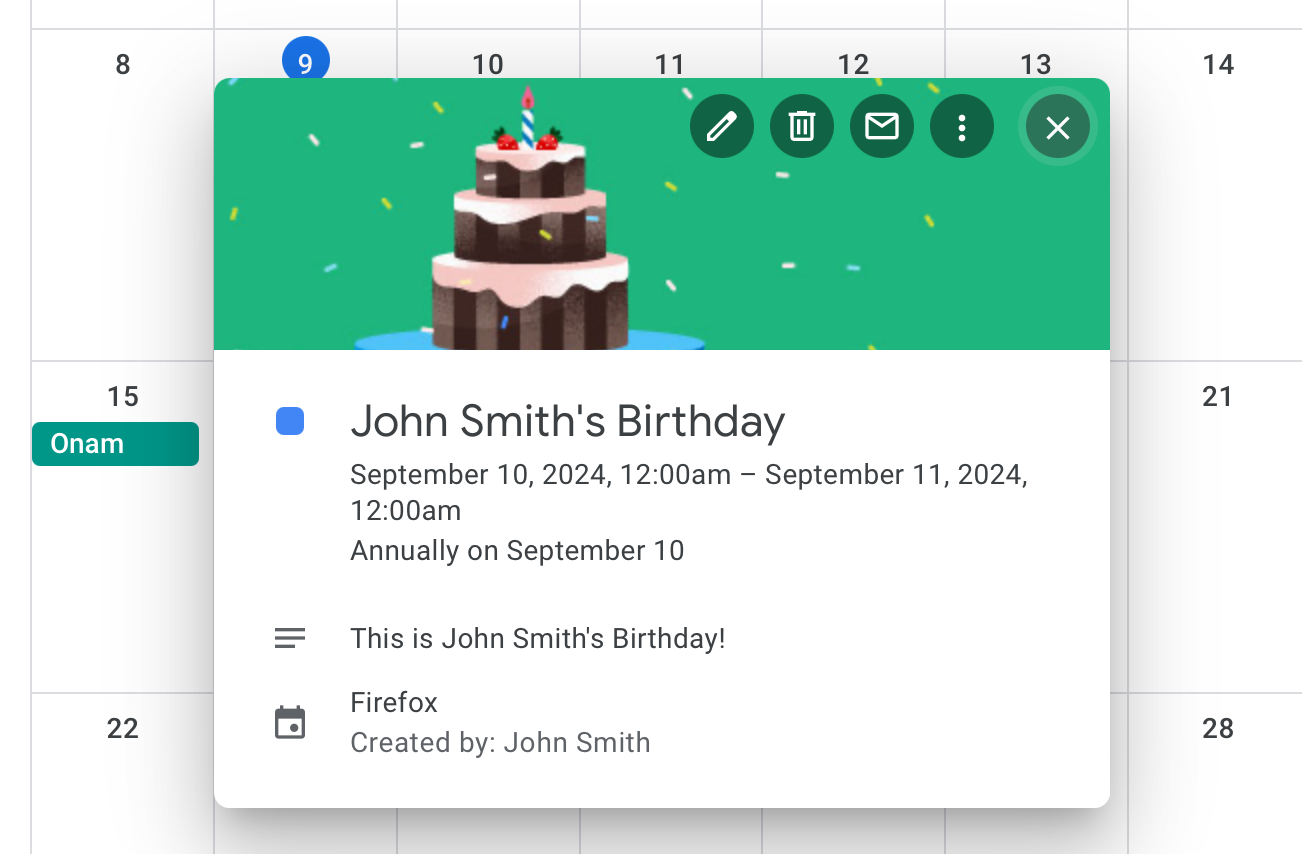Close the event details popup
This screenshot has height=854, width=1302.
(x=1058, y=127)
